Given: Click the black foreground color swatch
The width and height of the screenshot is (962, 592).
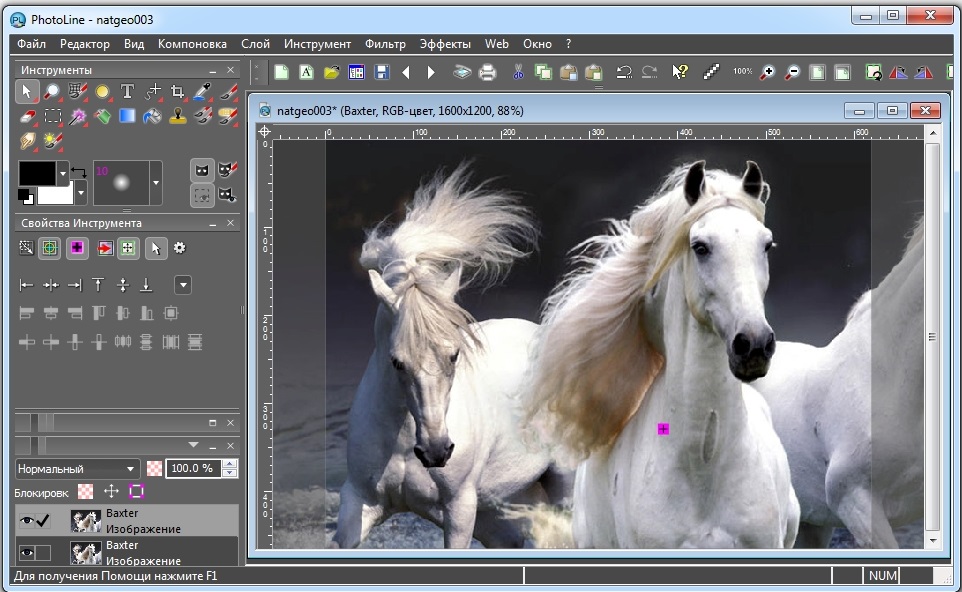Looking at the screenshot, I should pos(37,172).
